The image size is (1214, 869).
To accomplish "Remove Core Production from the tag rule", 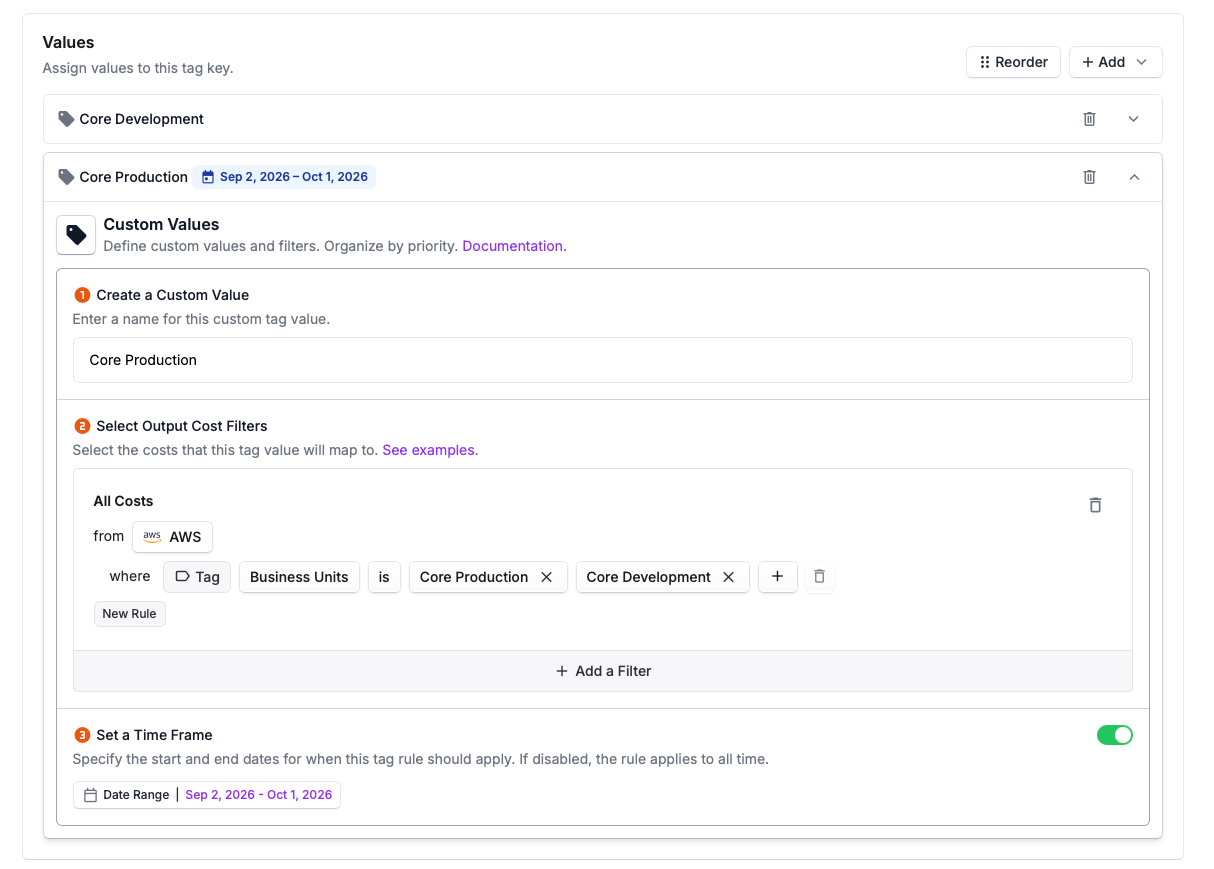I will (x=546, y=577).
